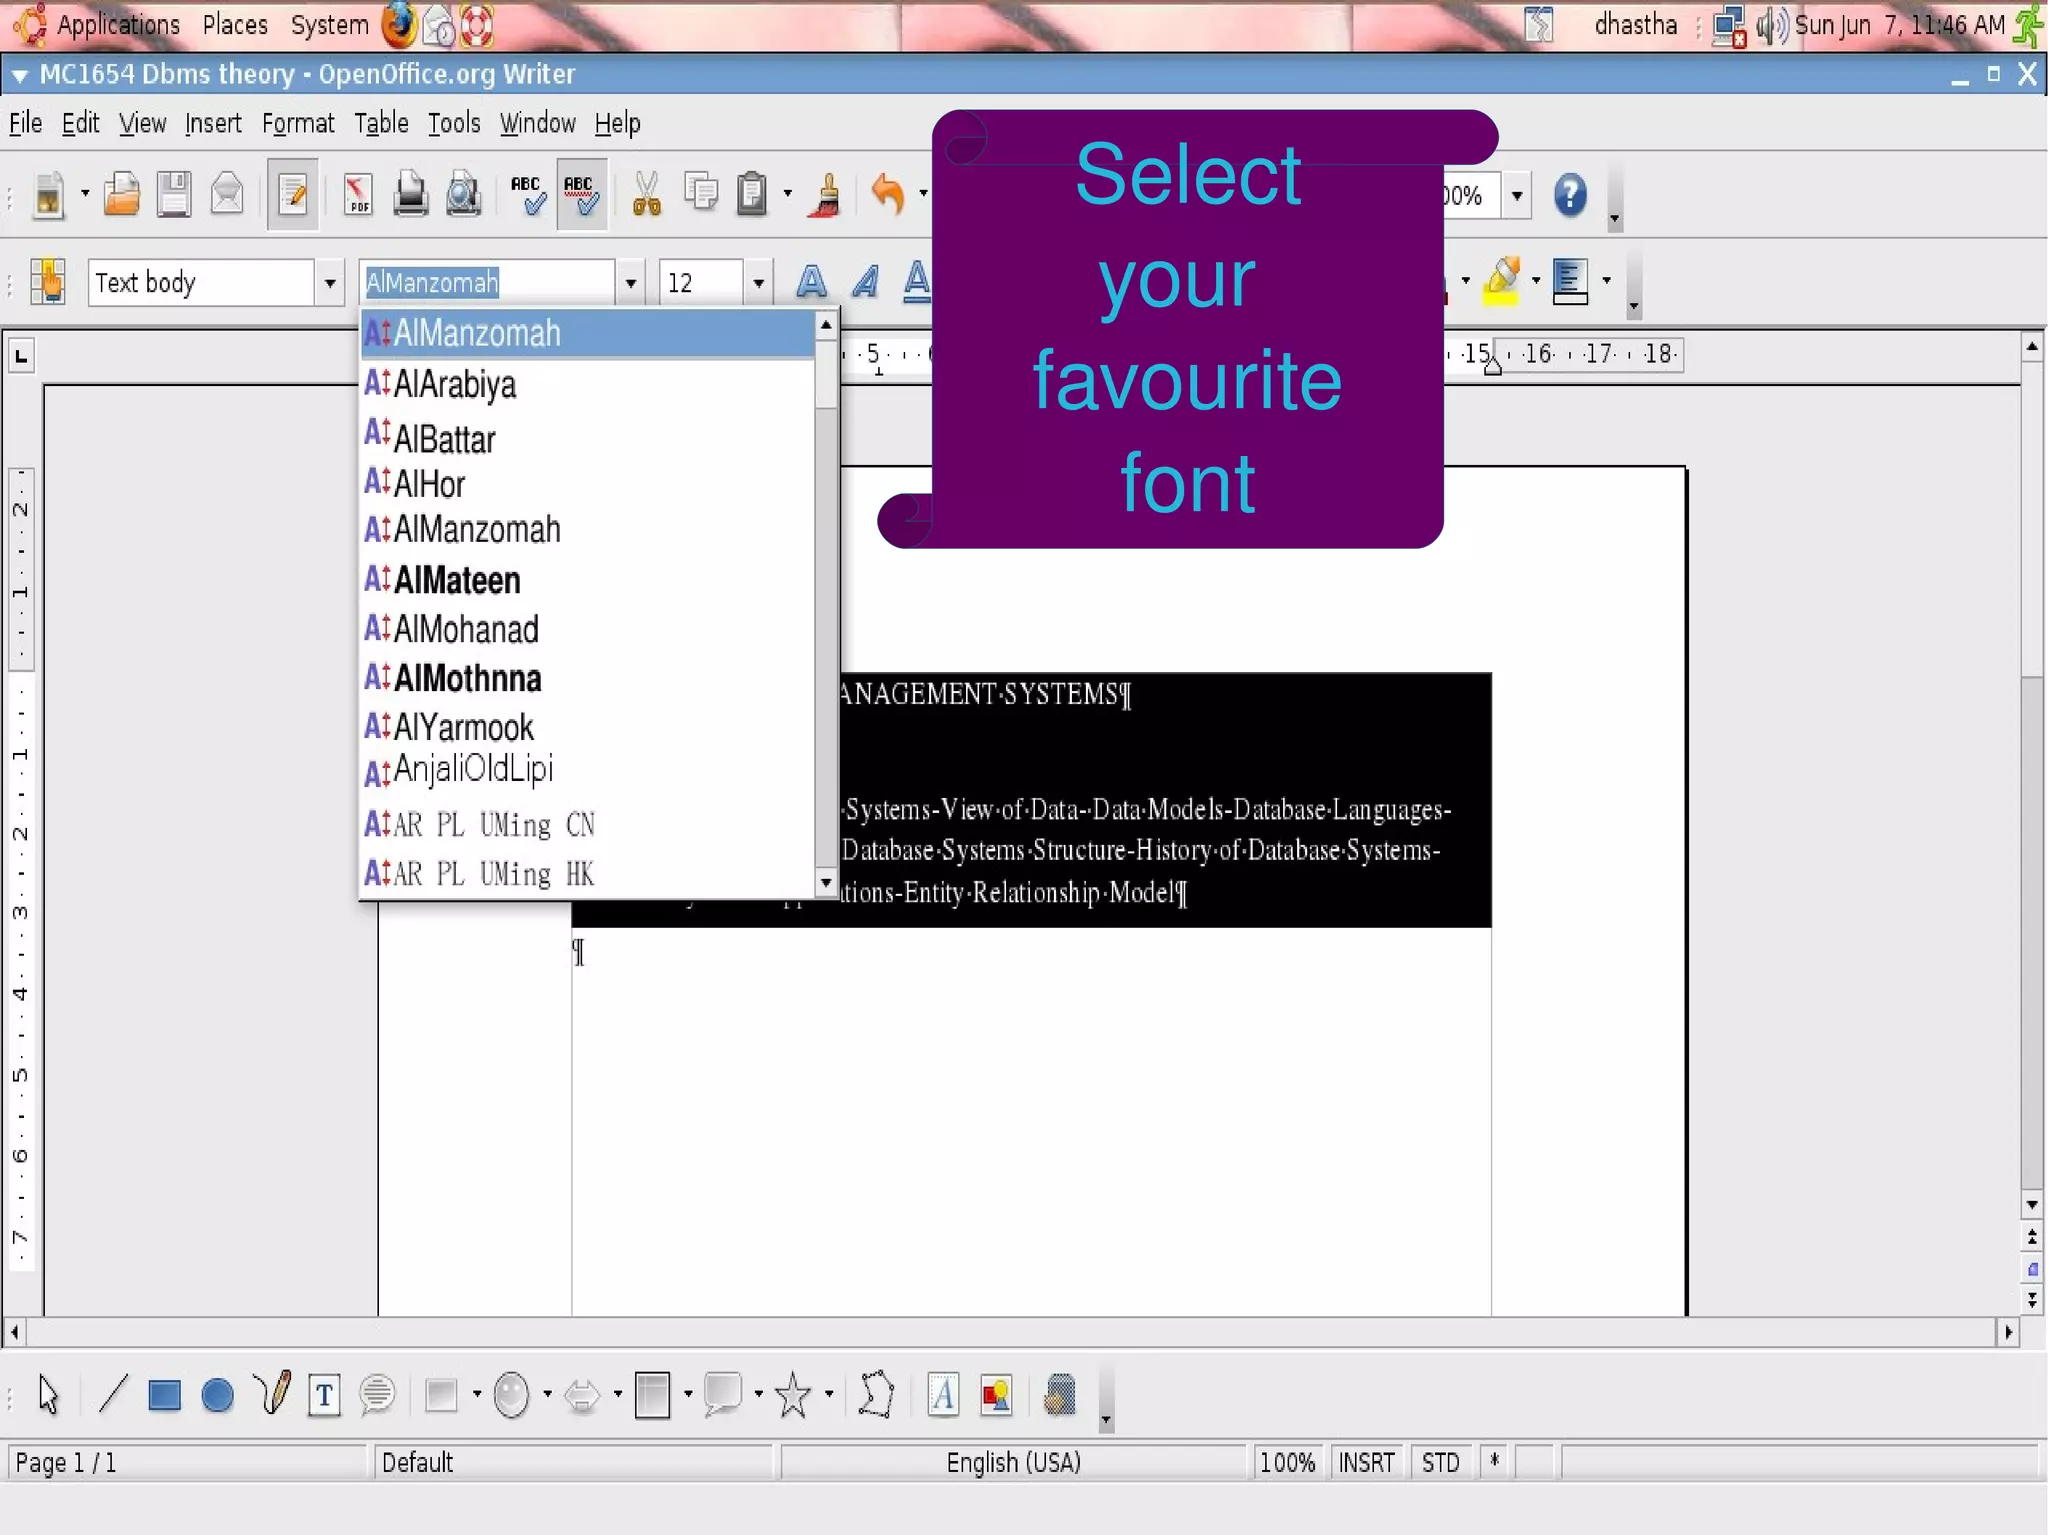Click the Cut scissors icon
The height and width of the screenshot is (1535, 2048).
pyautogui.click(x=647, y=194)
